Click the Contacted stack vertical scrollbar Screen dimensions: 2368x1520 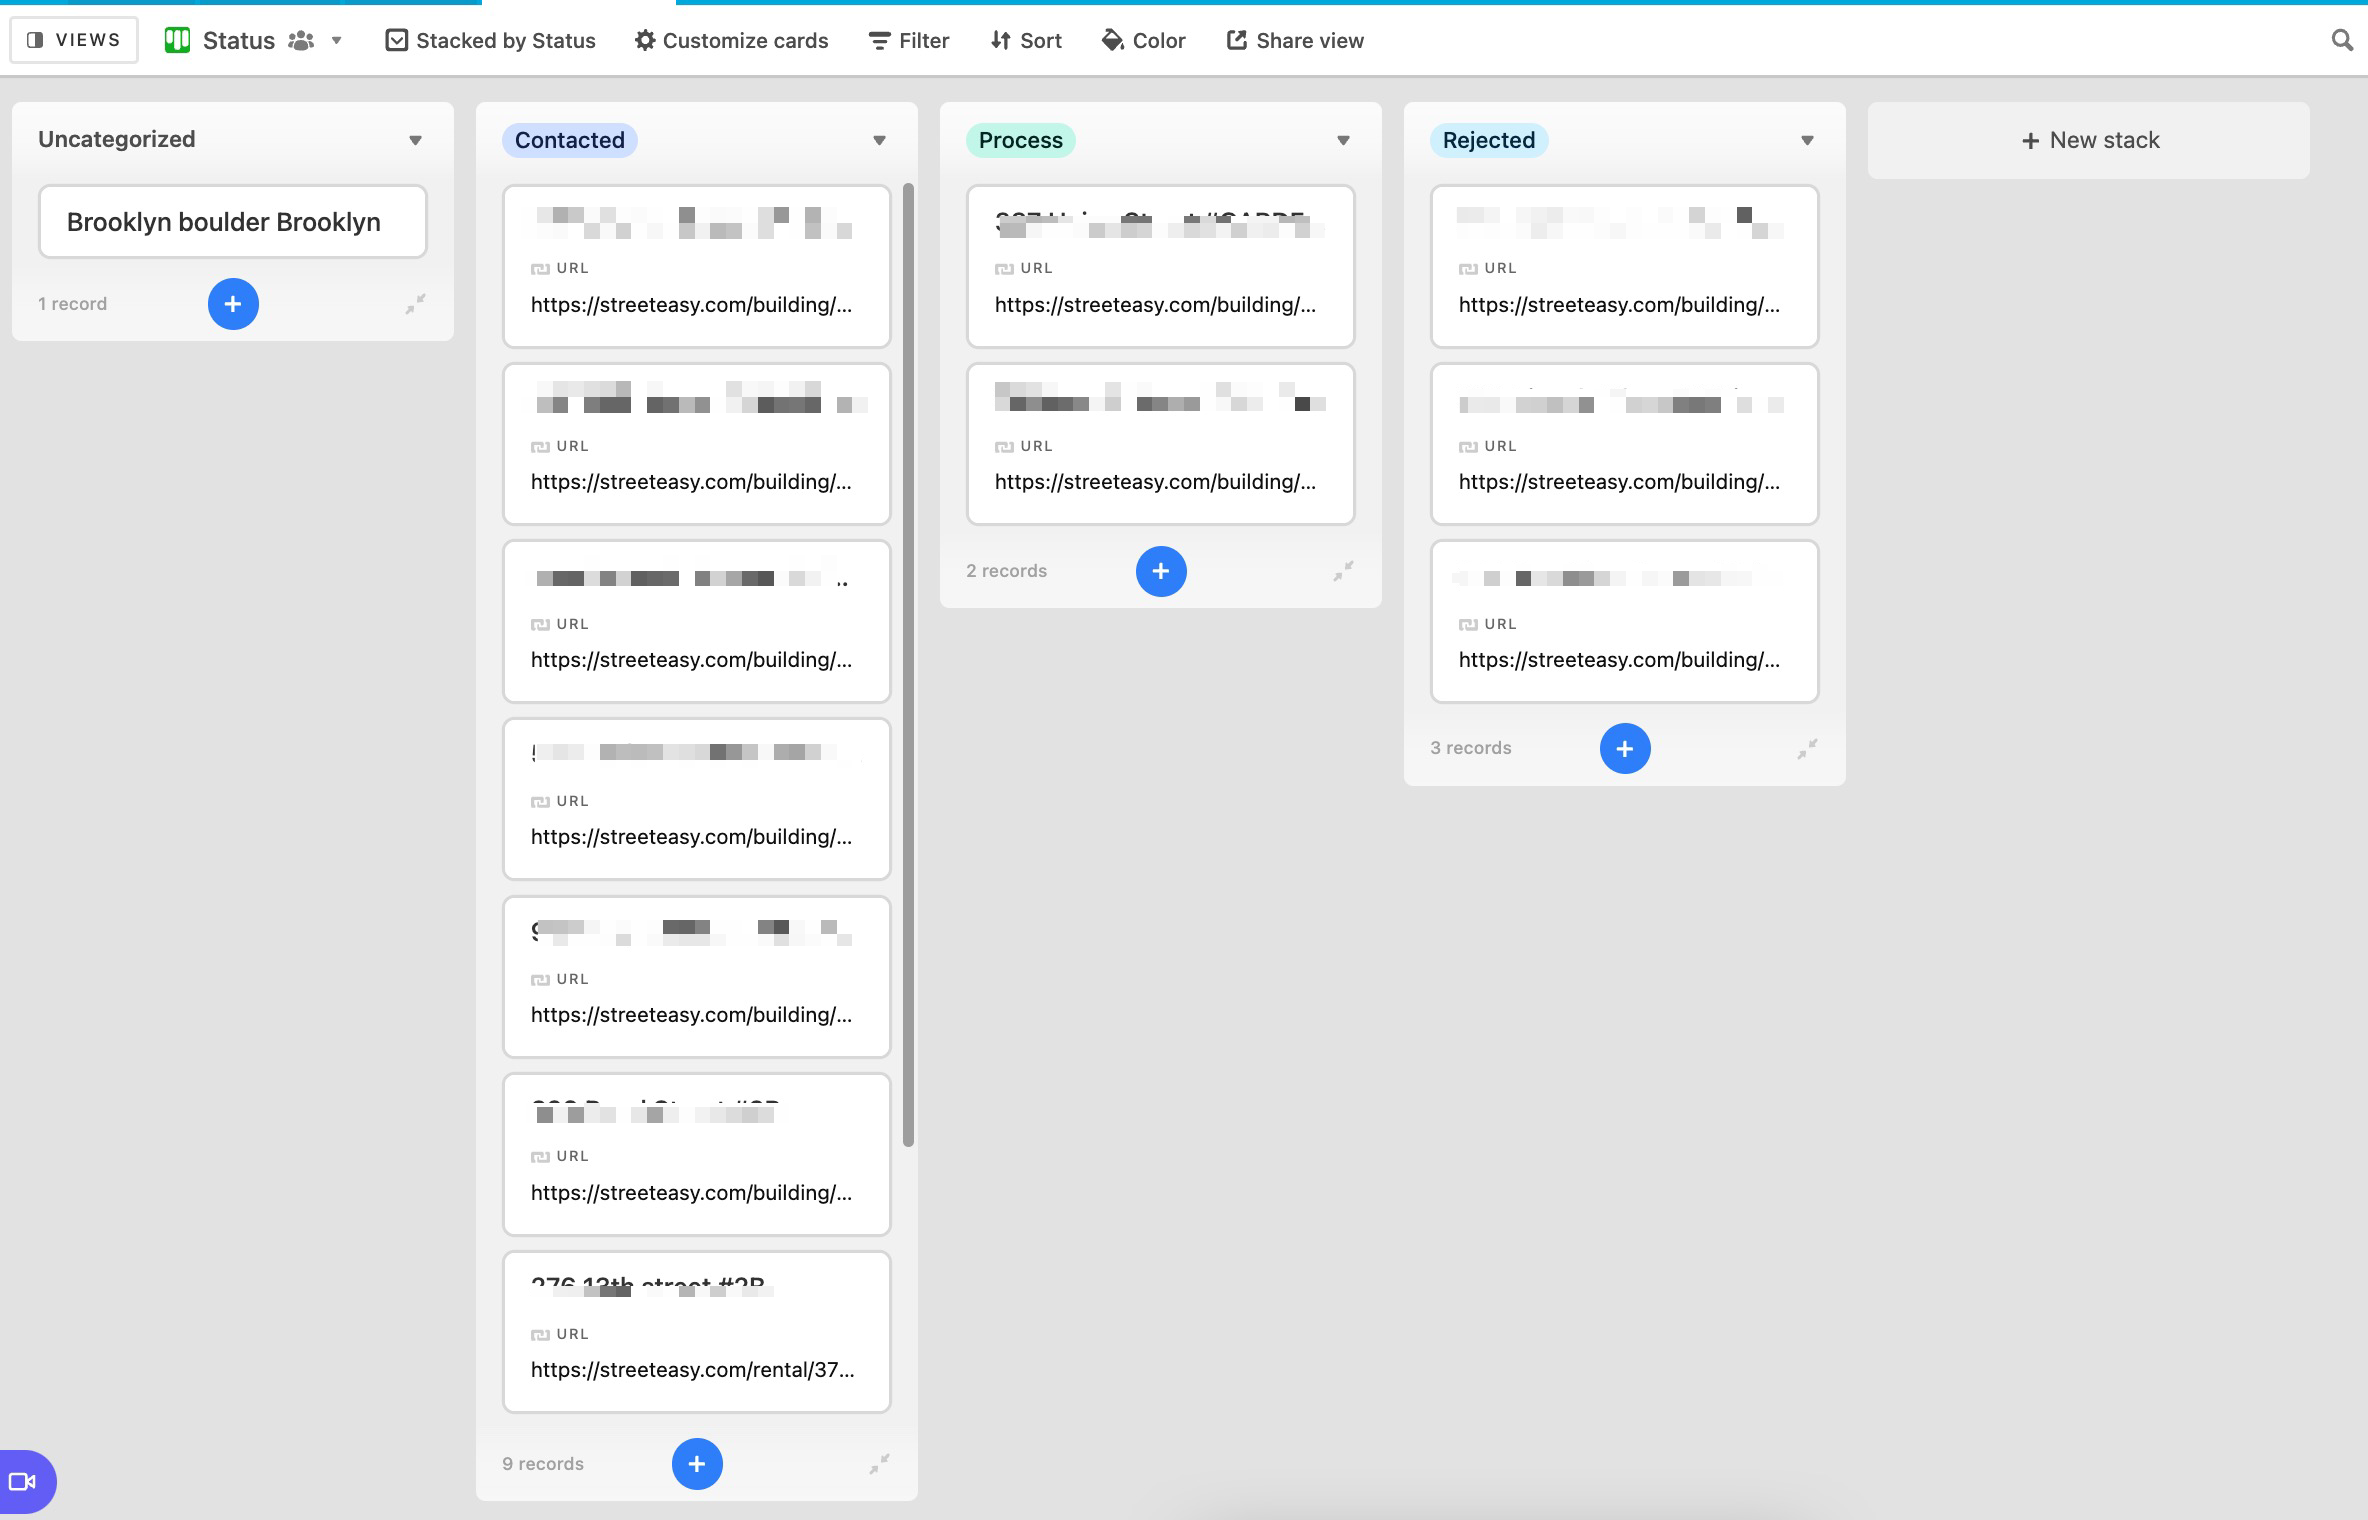coord(908,665)
